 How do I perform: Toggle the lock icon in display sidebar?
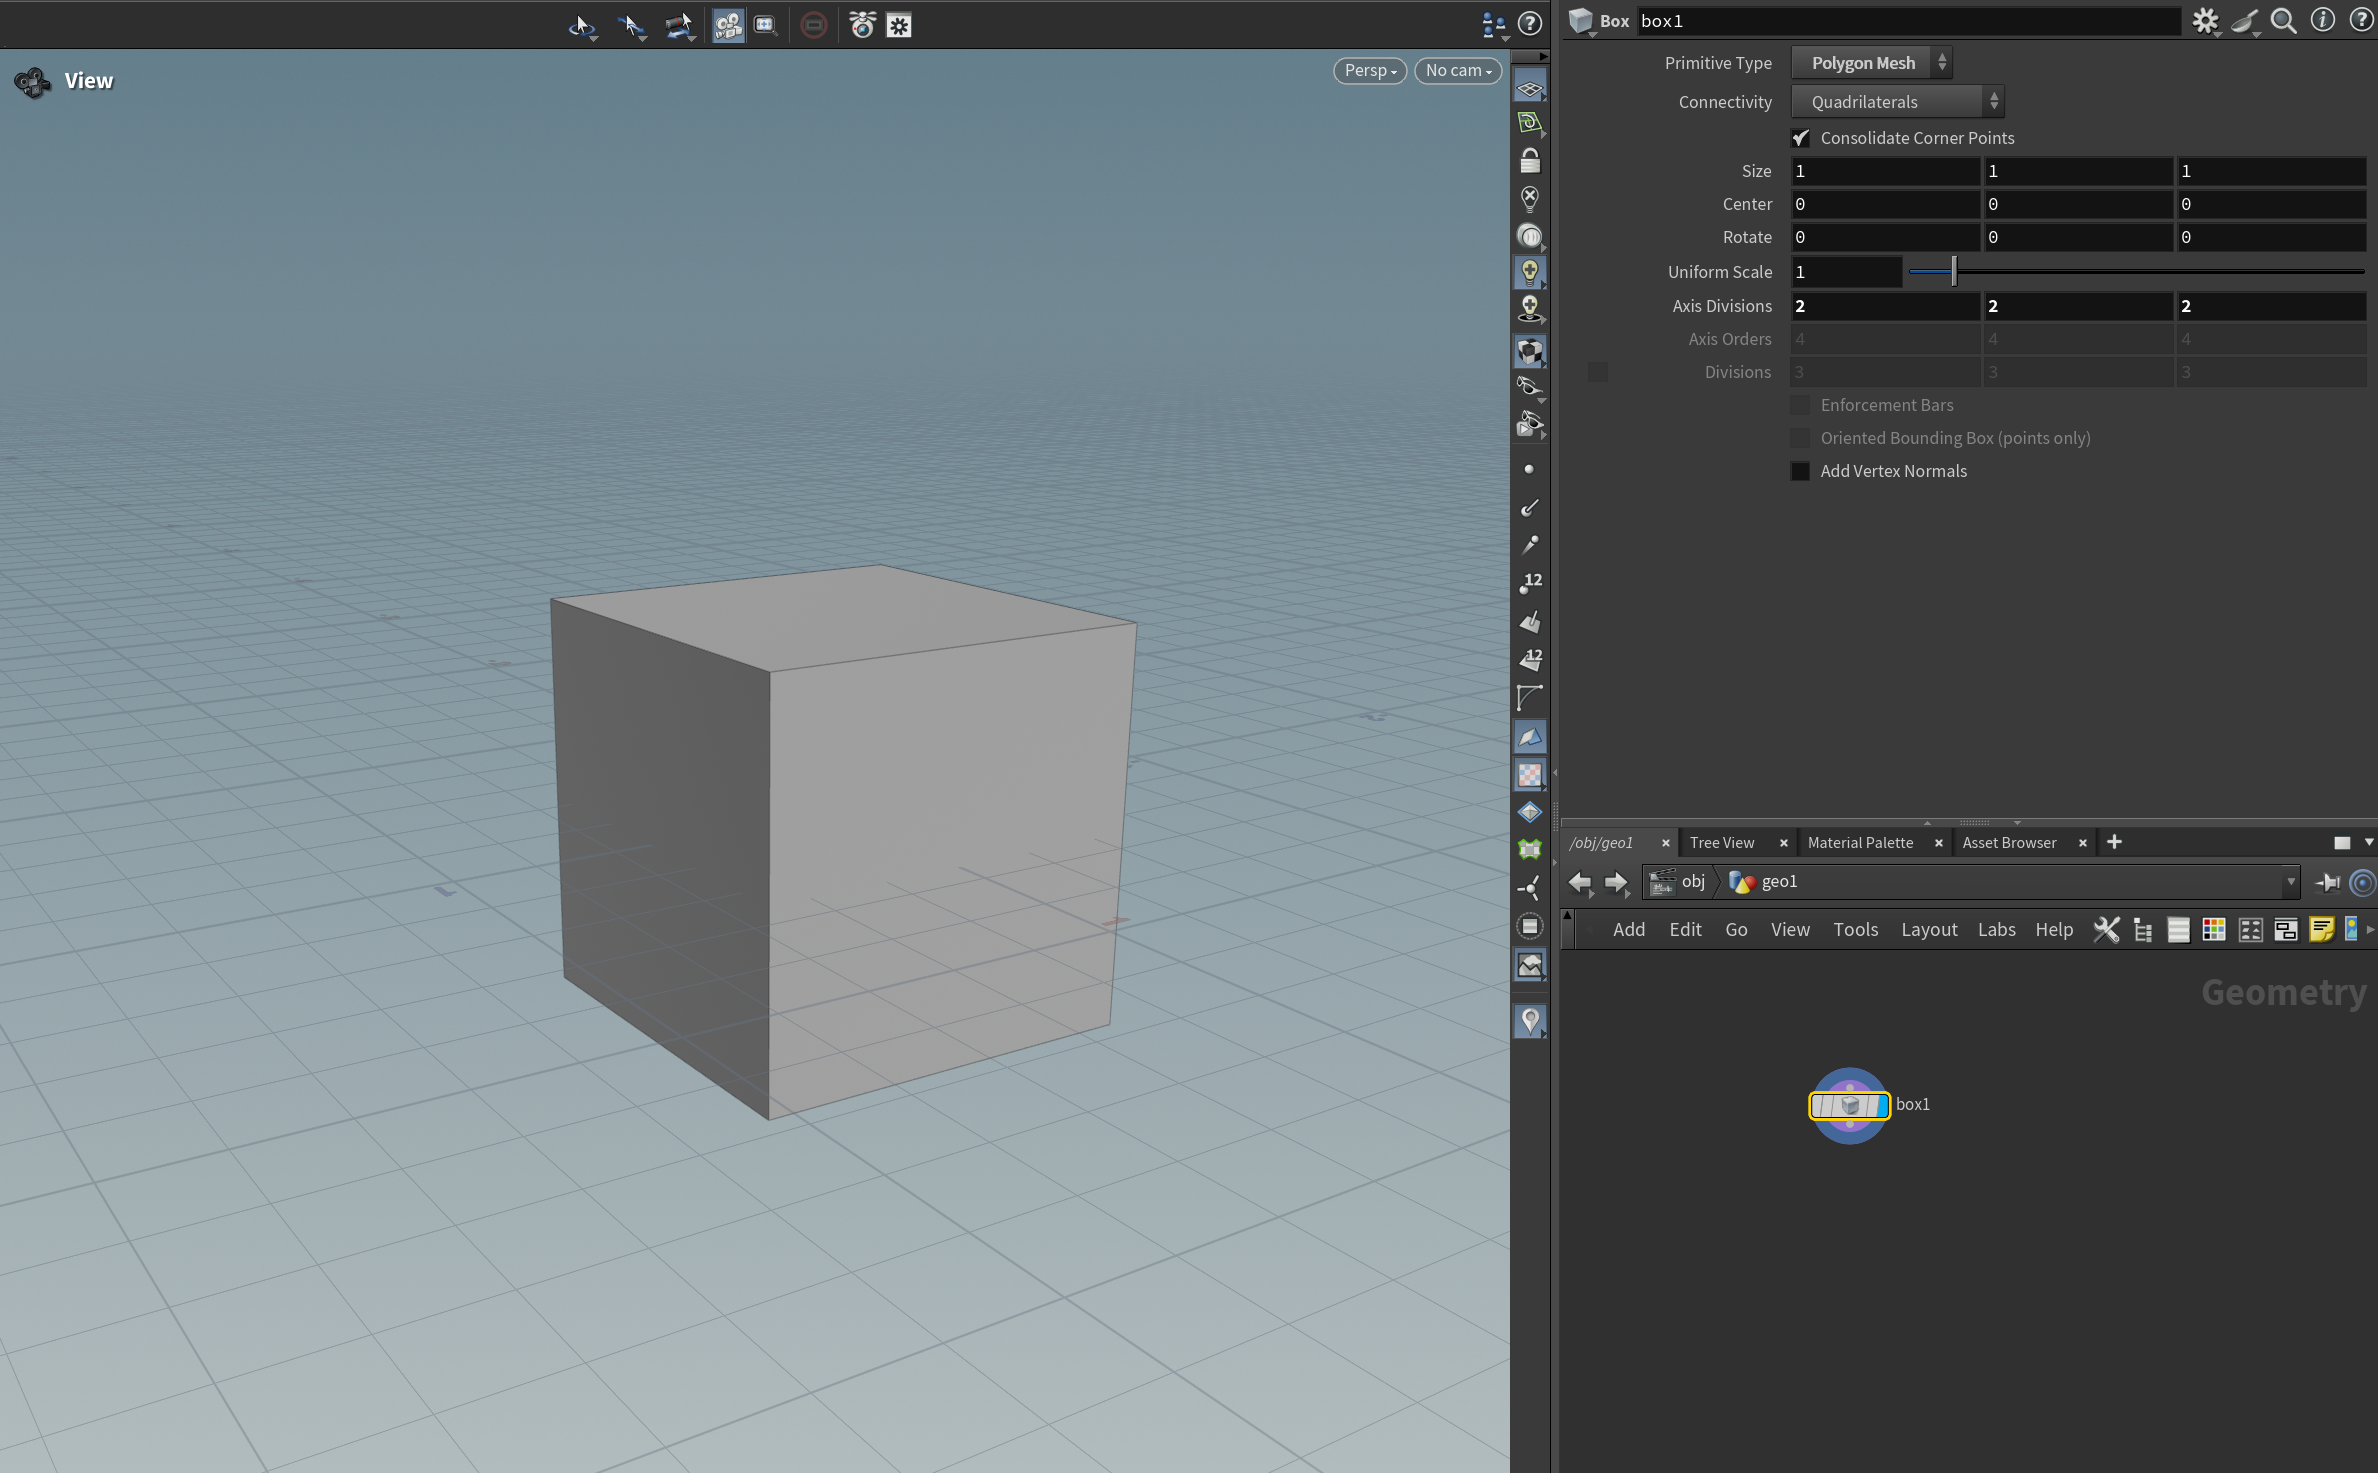1530,160
